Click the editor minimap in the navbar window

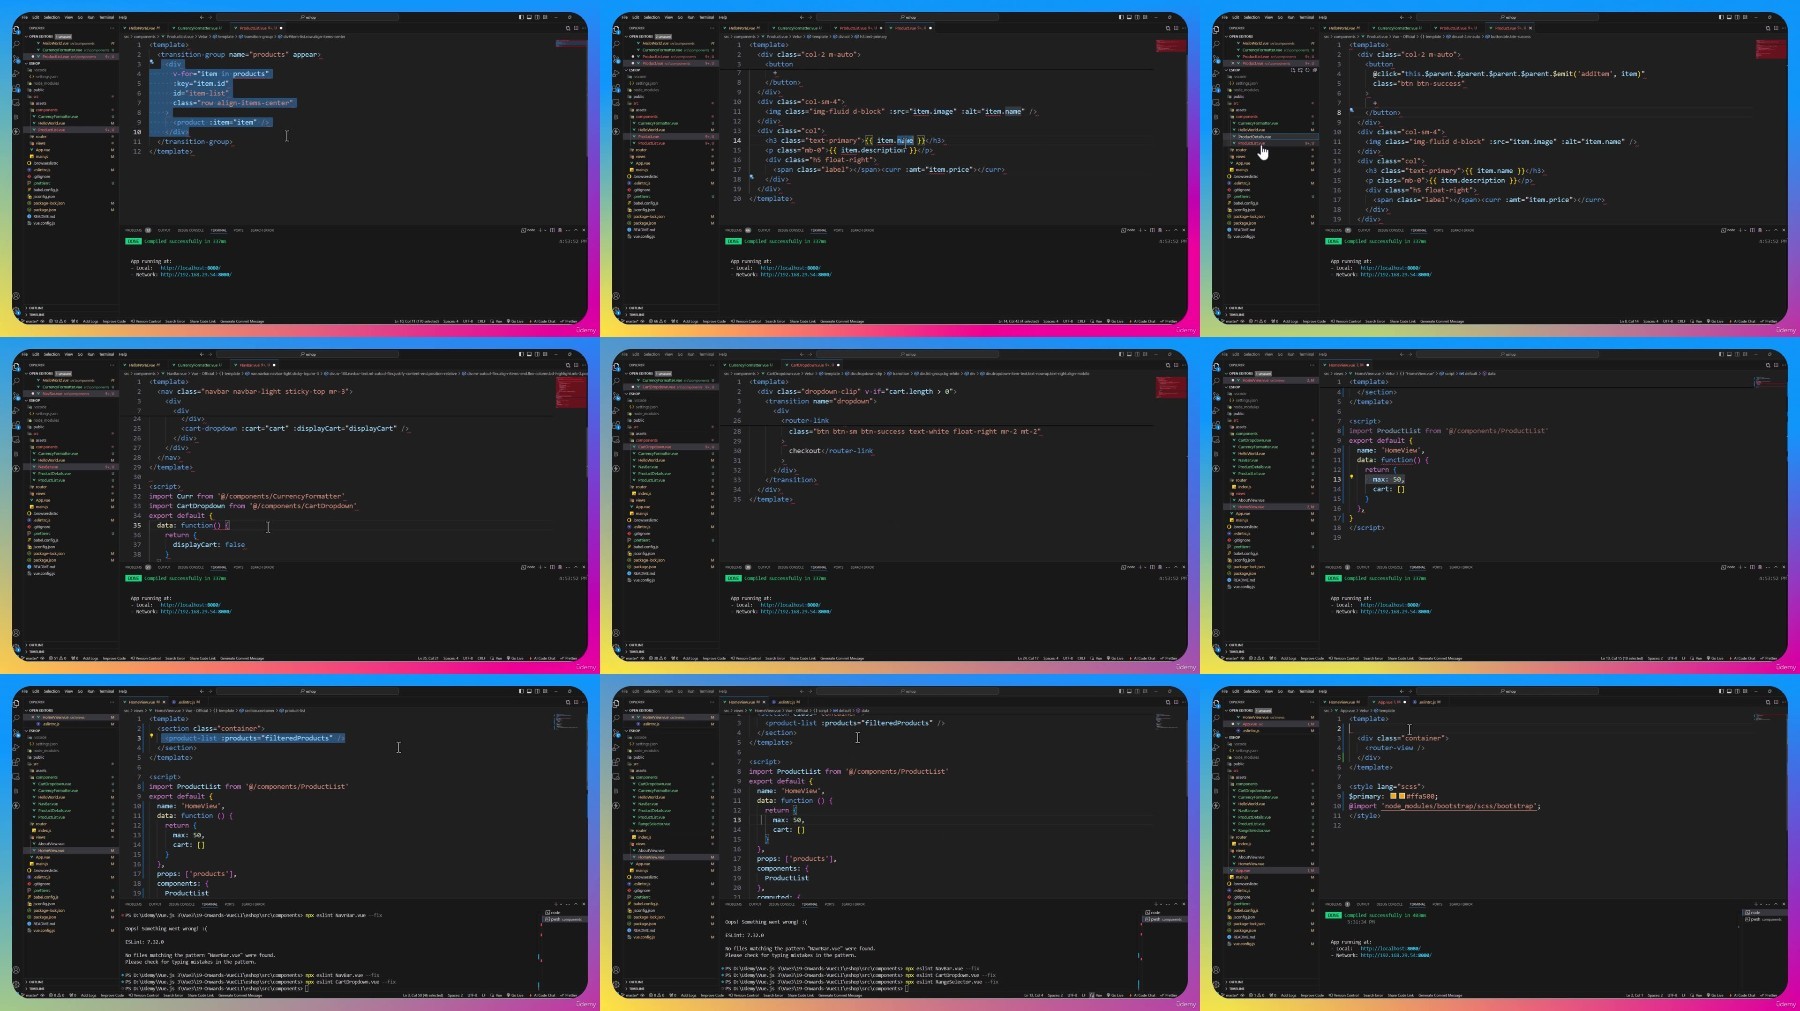pos(571,392)
